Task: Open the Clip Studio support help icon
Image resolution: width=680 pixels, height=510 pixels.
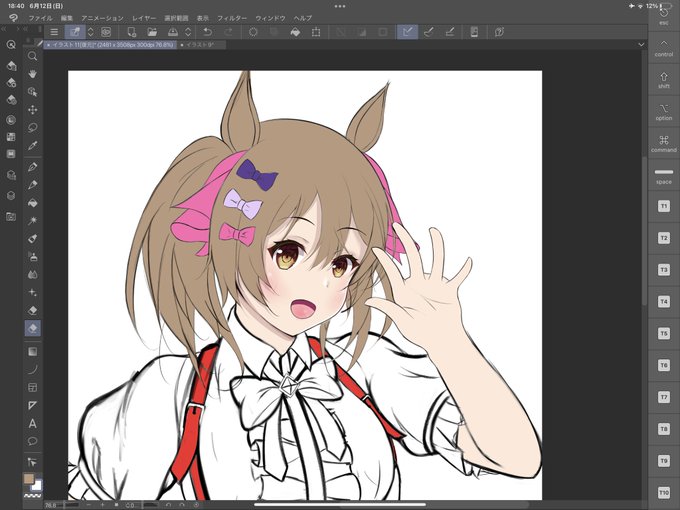Action: (x=499, y=32)
